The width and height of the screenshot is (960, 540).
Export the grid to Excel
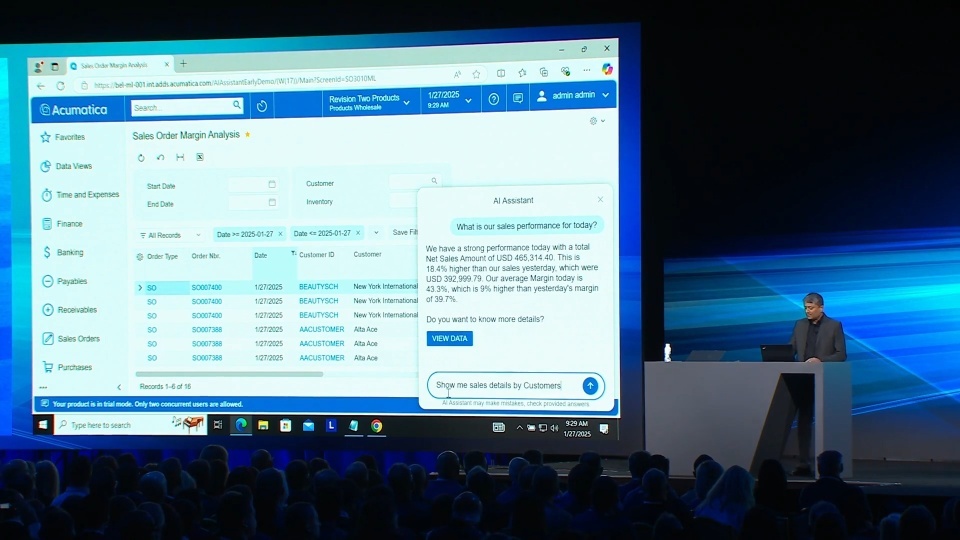click(199, 158)
